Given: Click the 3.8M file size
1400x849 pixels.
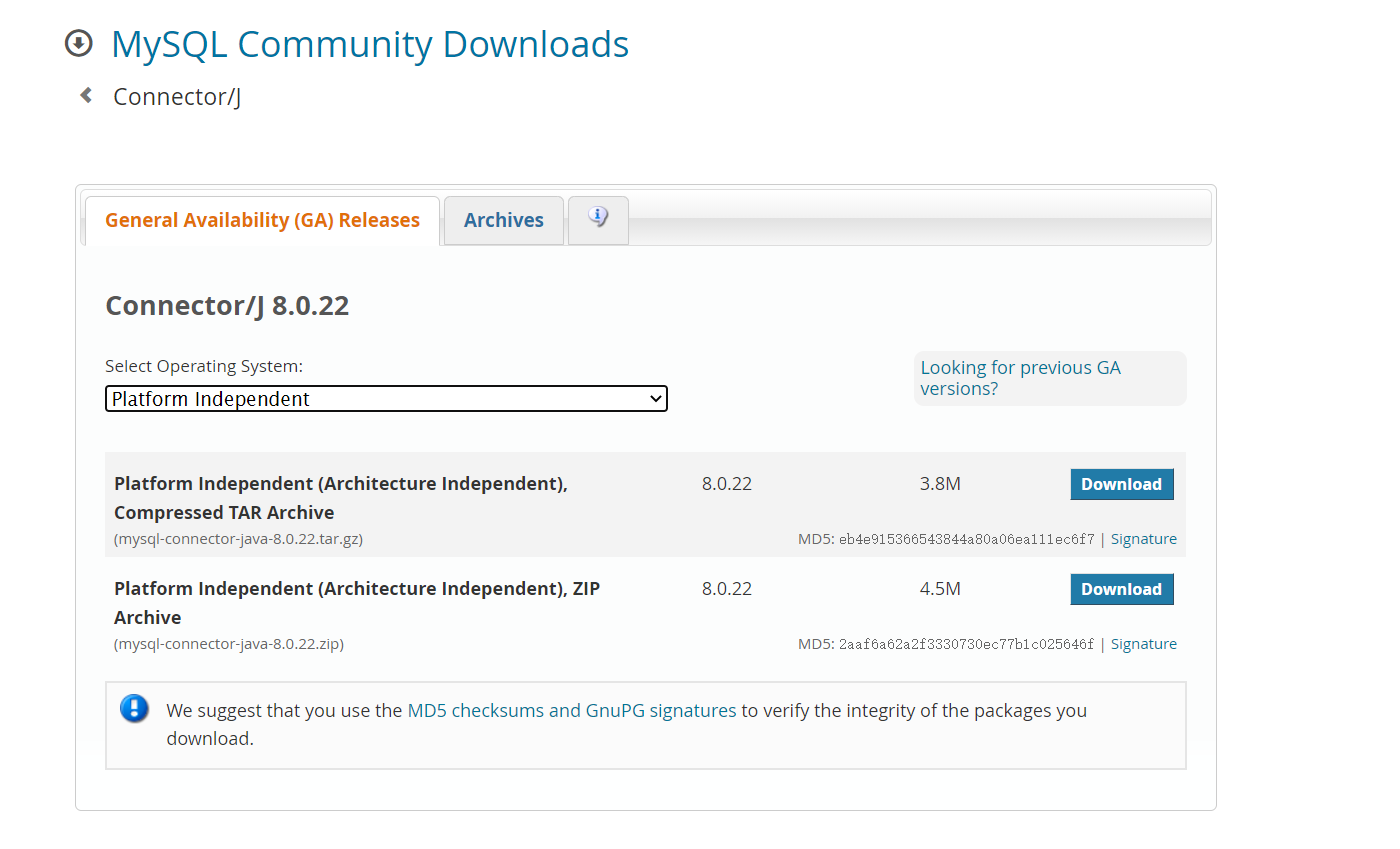Looking at the screenshot, I should tap(940, 484).
